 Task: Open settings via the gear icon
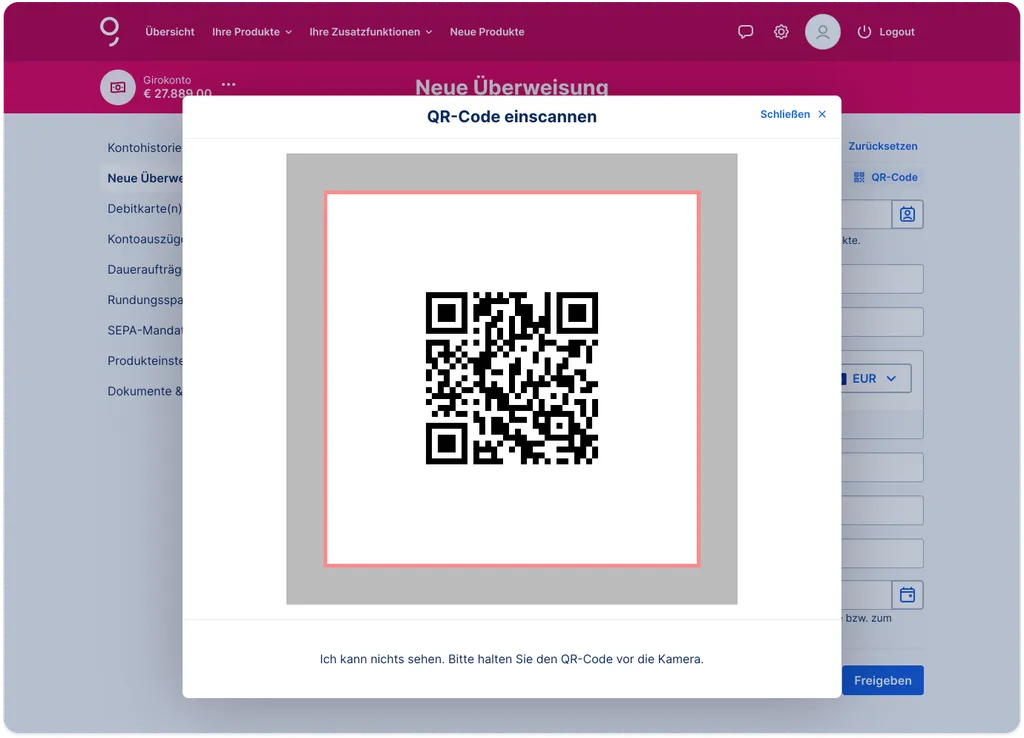click(781, 32)
